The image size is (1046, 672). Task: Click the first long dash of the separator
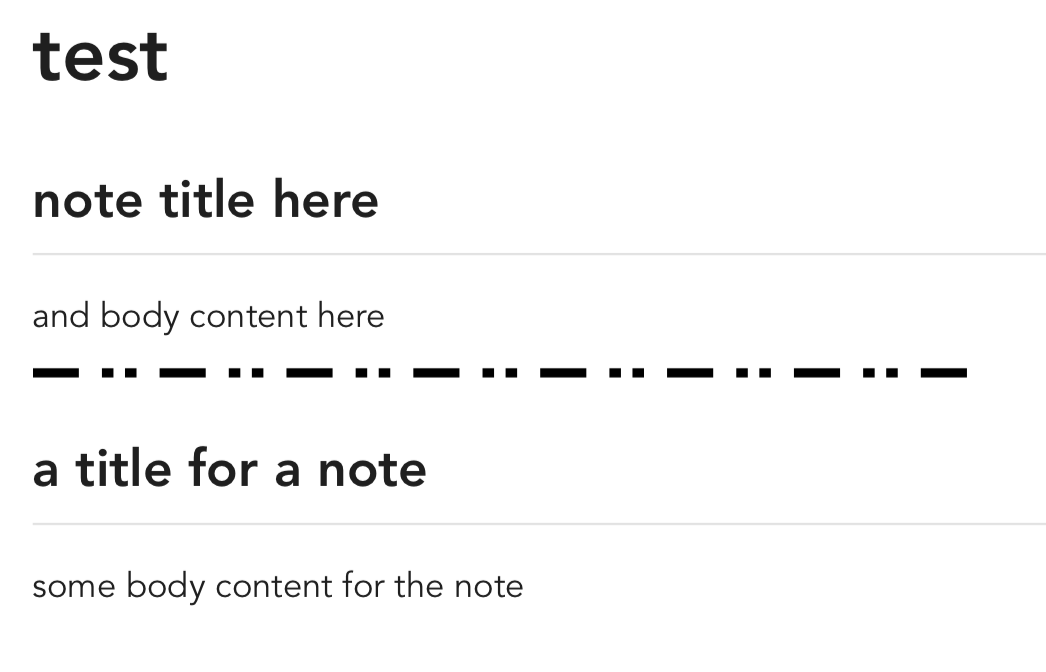click(x=55, y=372)
